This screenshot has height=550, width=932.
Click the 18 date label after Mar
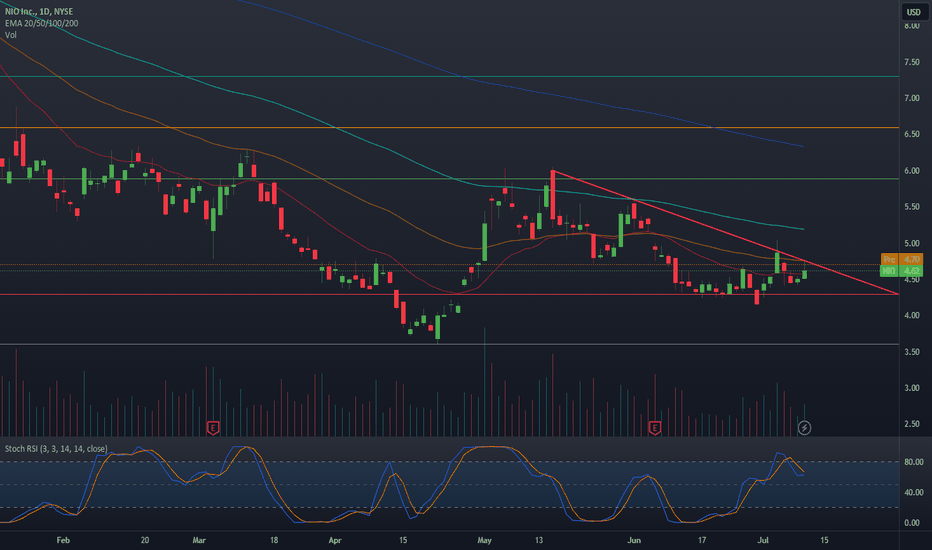(274, 540)
